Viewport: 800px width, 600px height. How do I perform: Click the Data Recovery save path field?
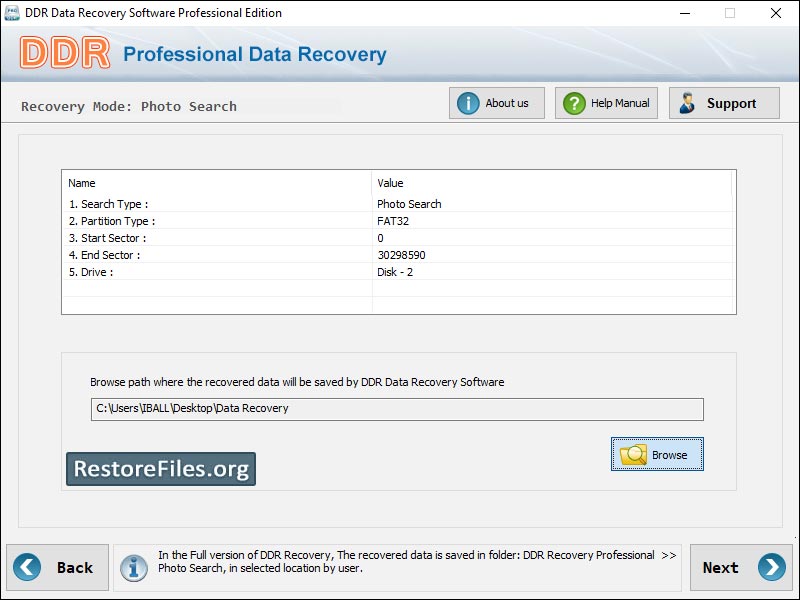point(400,408)
